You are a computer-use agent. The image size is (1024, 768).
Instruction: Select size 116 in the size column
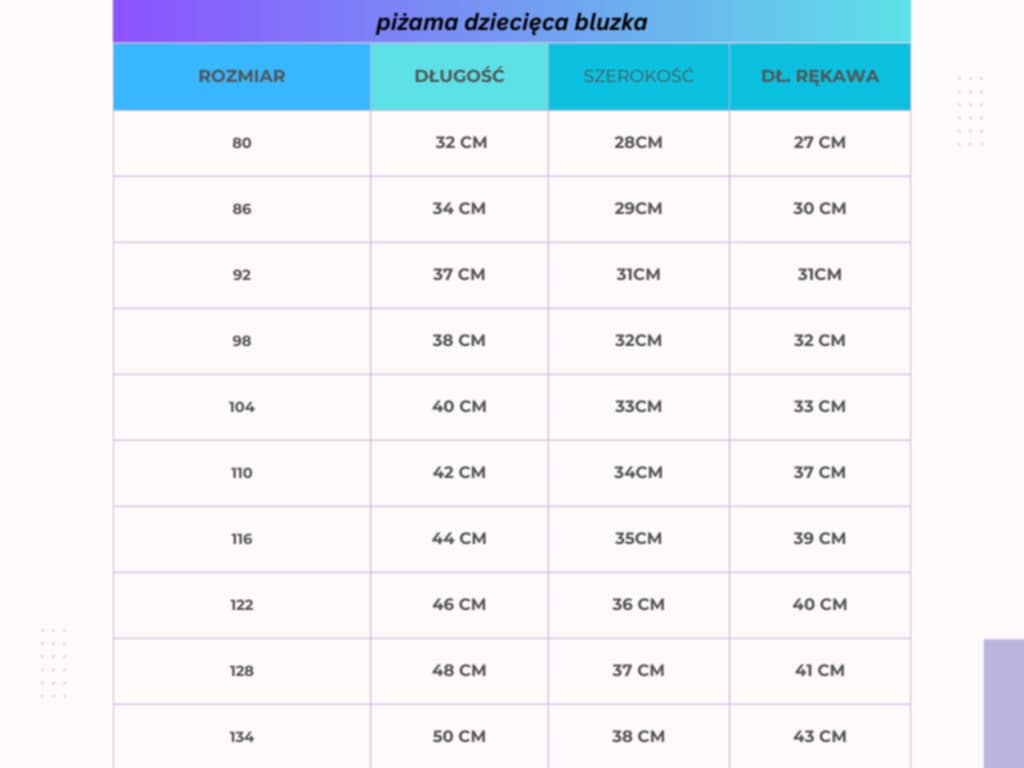241,539
